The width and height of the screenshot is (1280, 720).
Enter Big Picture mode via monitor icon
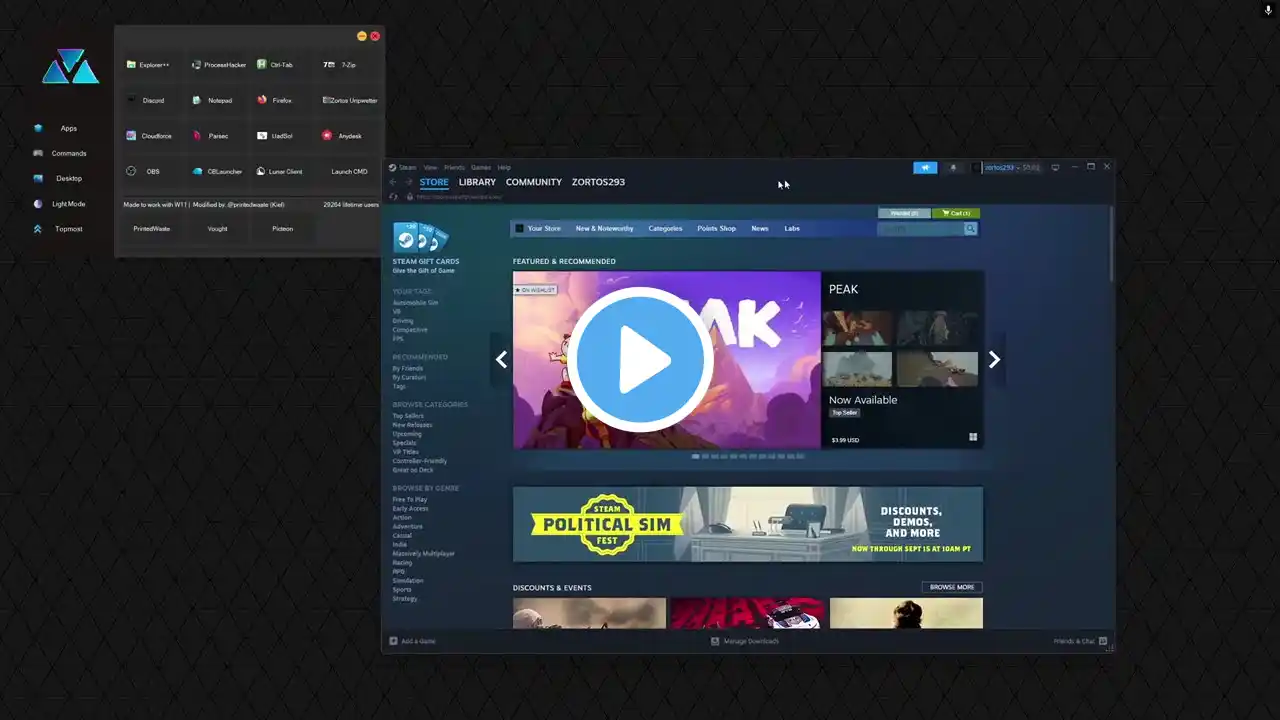coord(1055,168)
